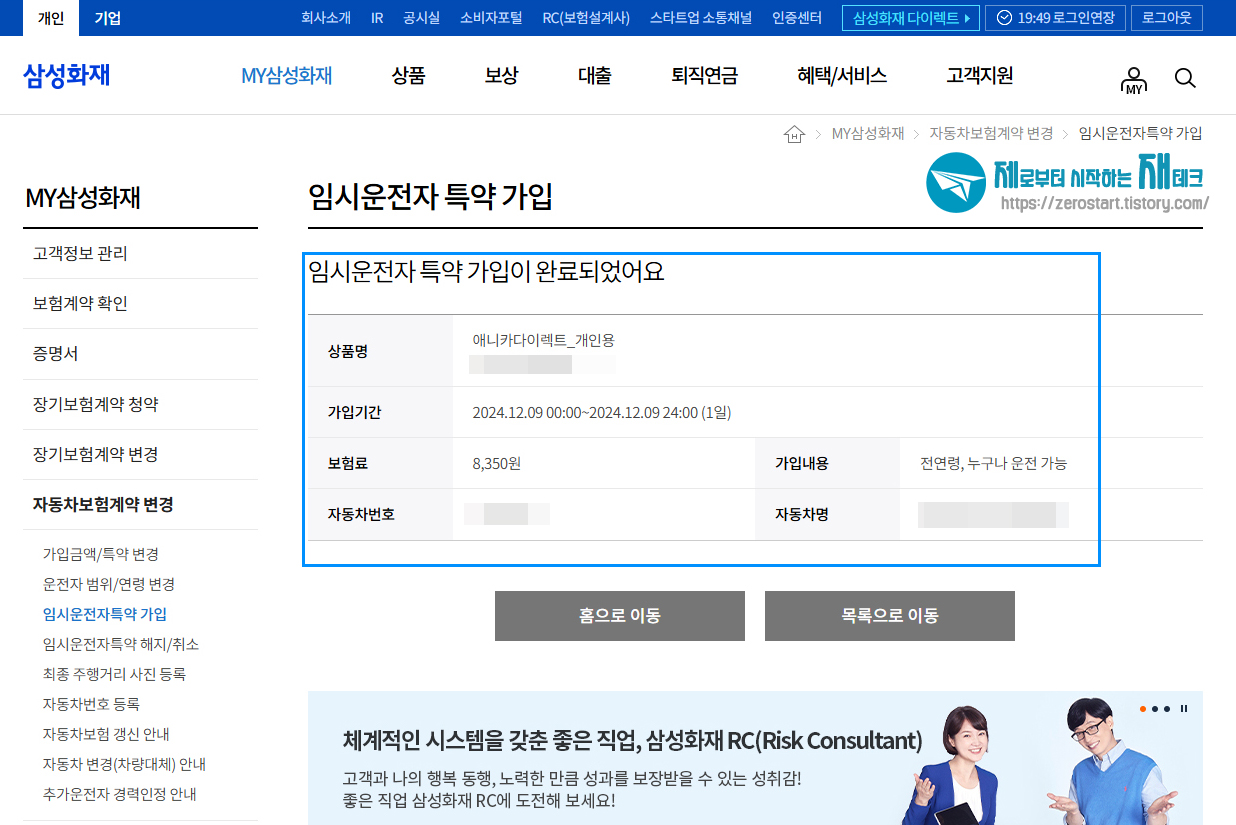
Task: Open the IR link
Action: click(x=377, y=18)
